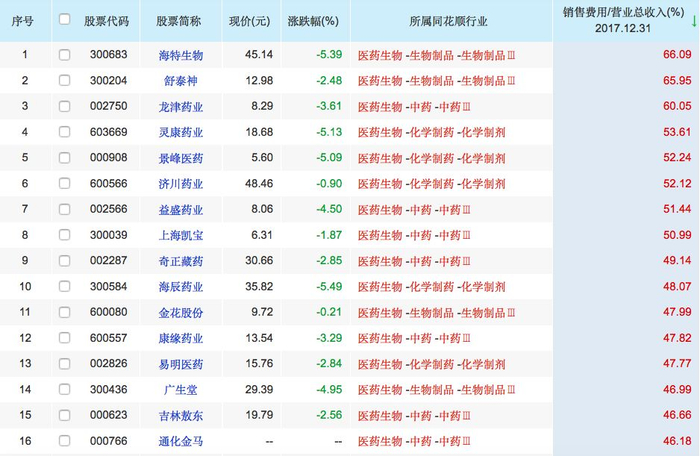The image size is (700, 456).
Task: Click the 股票代码 column header
Action: click(106, 21)
